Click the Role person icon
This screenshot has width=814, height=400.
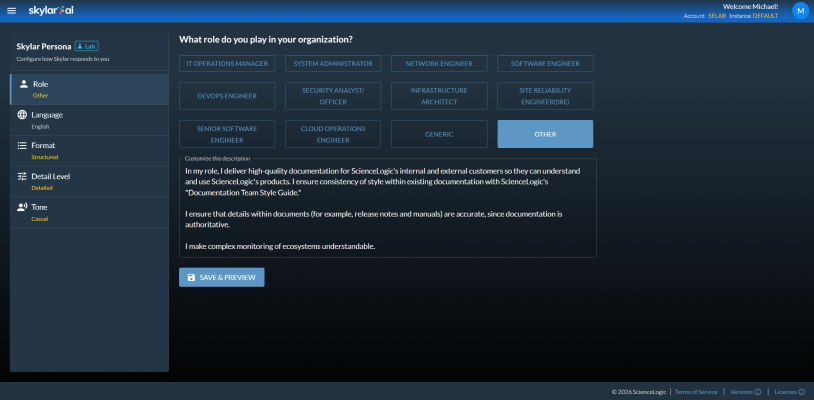coord(23,84)
